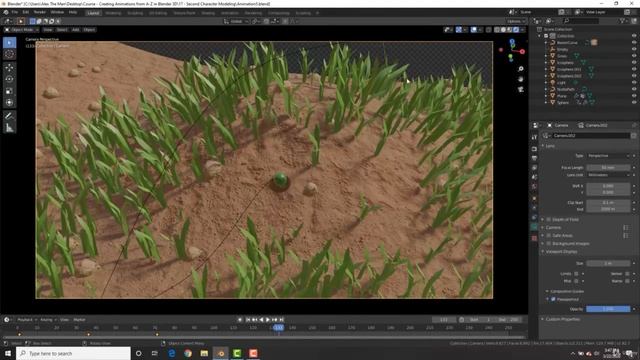Hide the Light object via eye icon
640x360 pixels.
click(634, 82)
